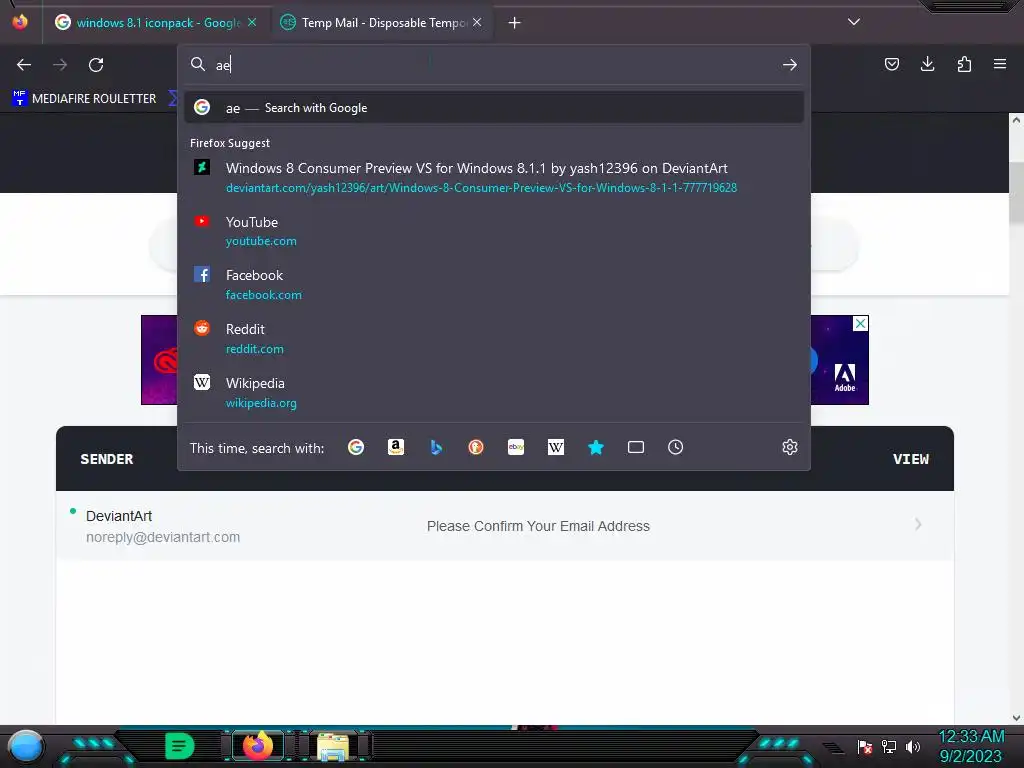Open the Start orb on taskbar

point(25,747)
